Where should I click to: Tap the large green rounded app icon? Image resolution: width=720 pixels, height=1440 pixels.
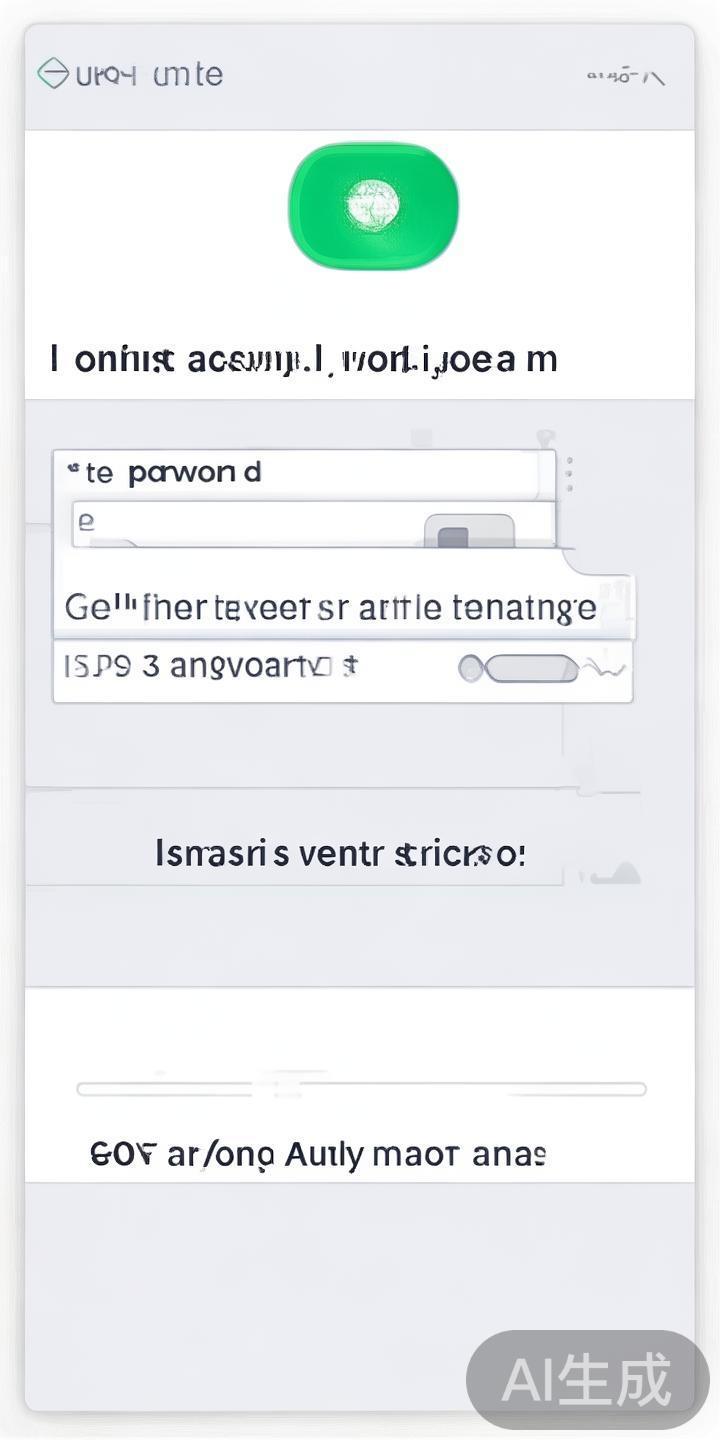click(x=373, y=206)
